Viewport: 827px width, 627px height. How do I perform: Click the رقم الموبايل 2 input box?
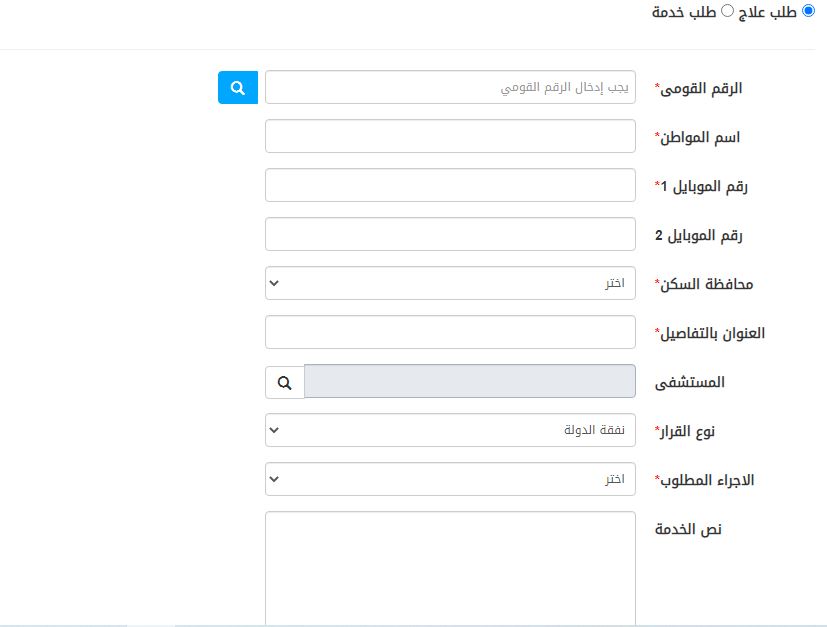(450, 234)
